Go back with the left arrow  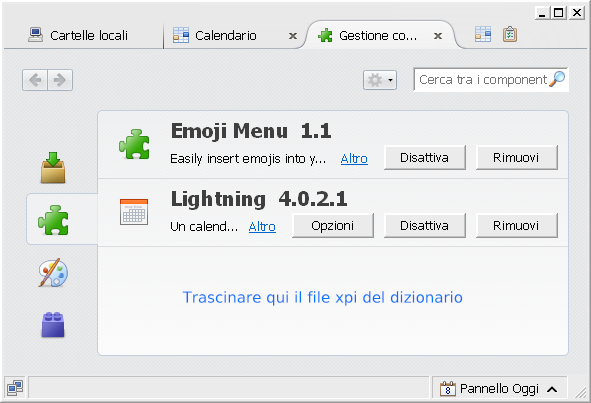[35, 80]
